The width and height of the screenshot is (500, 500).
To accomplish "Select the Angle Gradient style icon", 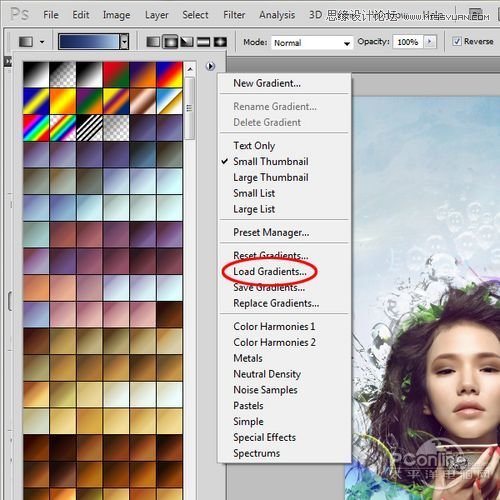I will click(187, 42).
